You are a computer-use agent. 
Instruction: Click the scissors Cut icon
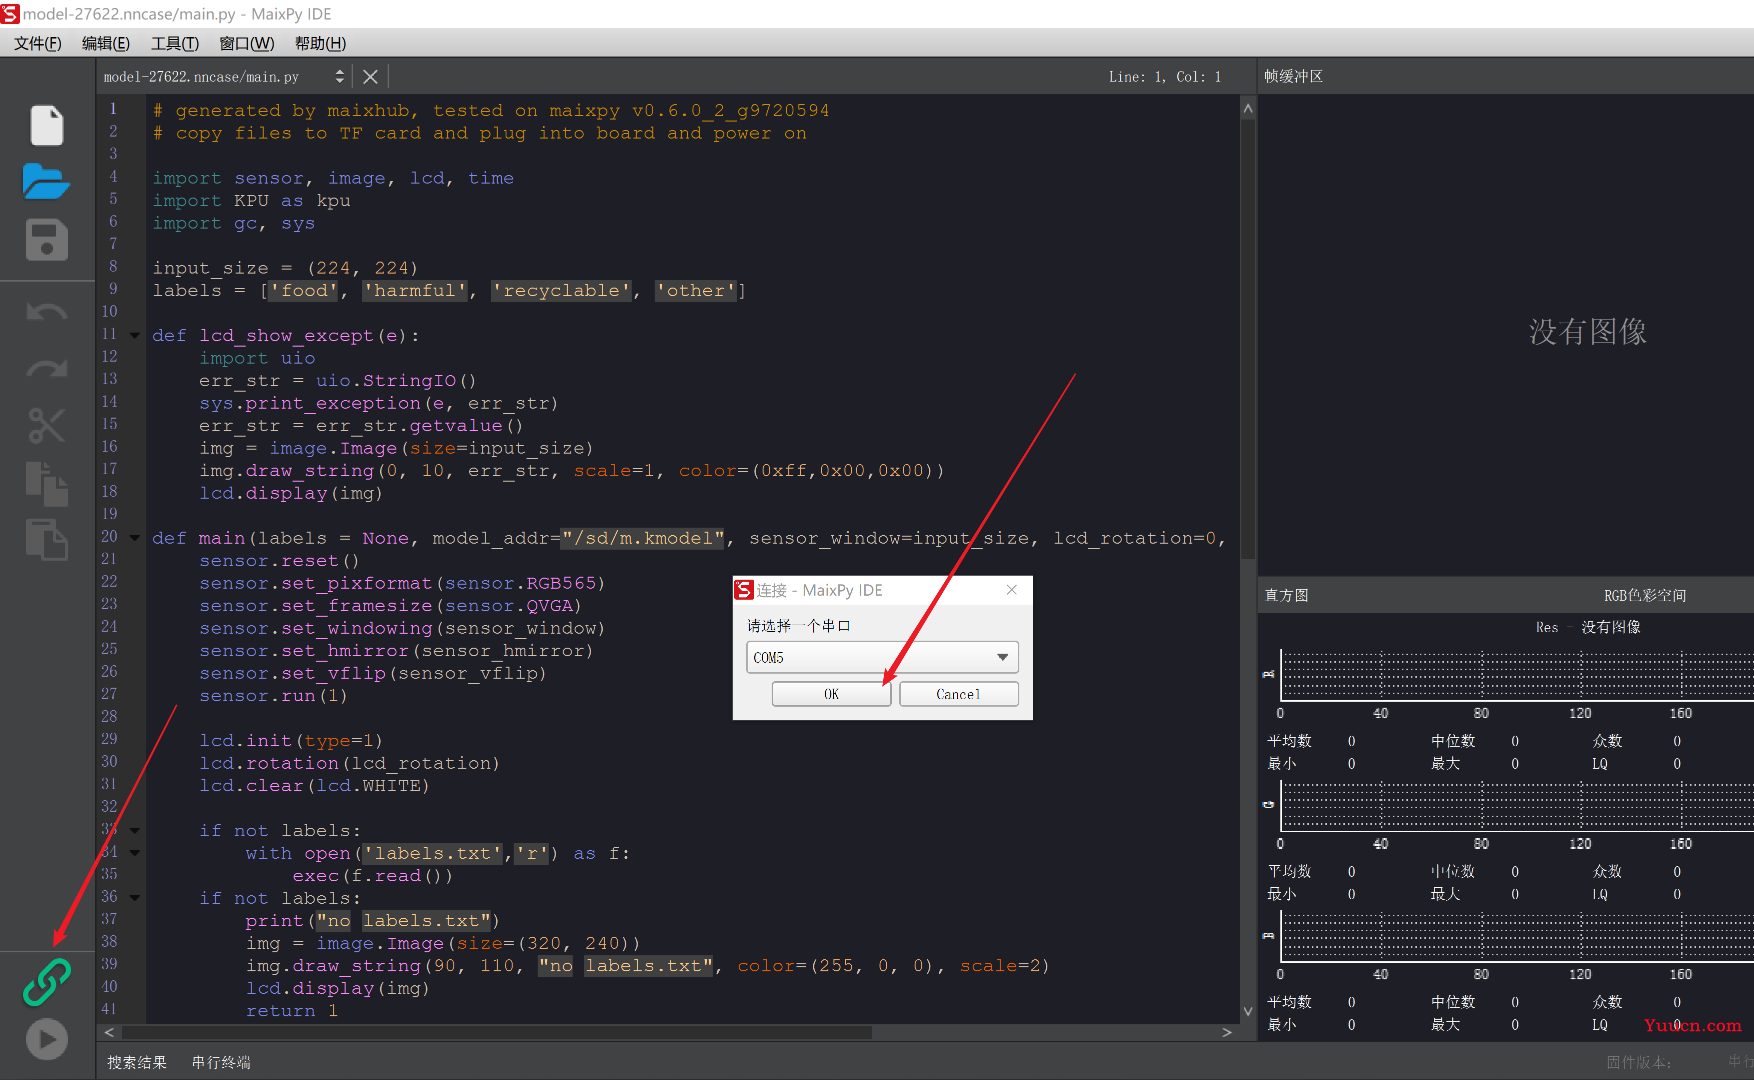coord(46,426)
